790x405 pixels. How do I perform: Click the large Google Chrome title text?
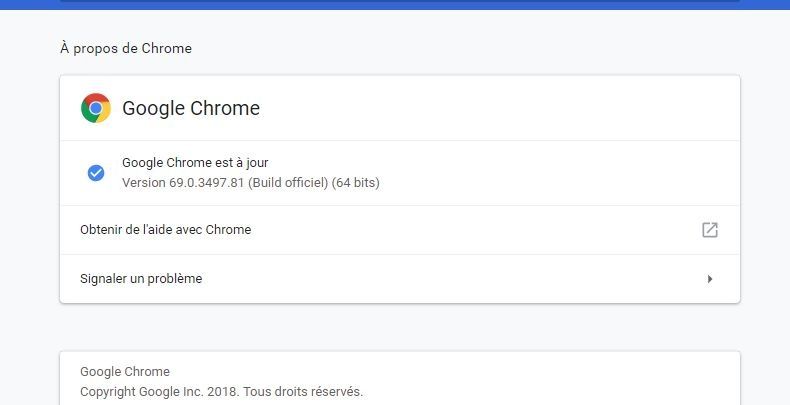click(191, 108)
